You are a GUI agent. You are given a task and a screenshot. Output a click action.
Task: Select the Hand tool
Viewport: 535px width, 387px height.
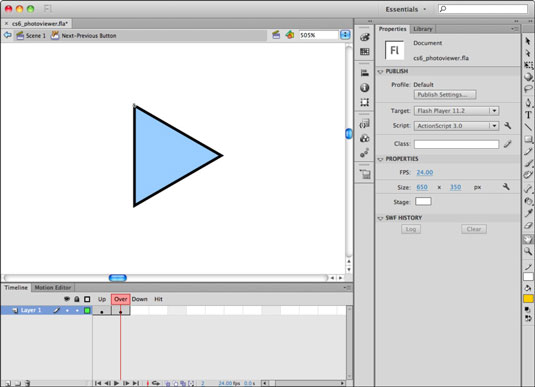pyautogui.click(x=528, y=239)
